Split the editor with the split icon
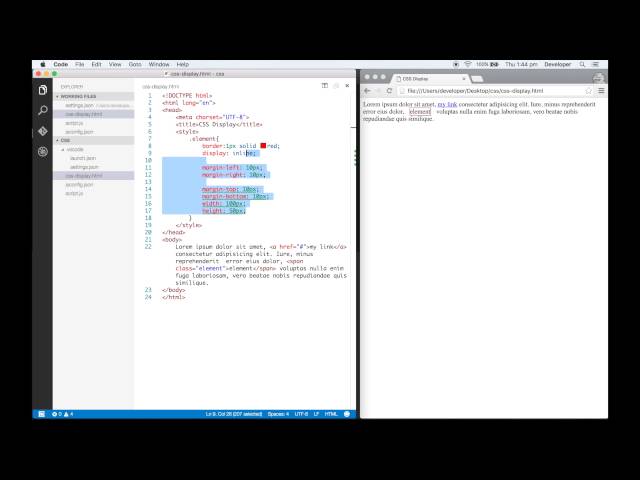Screen dimensions: 640x480 pos(325,86)
